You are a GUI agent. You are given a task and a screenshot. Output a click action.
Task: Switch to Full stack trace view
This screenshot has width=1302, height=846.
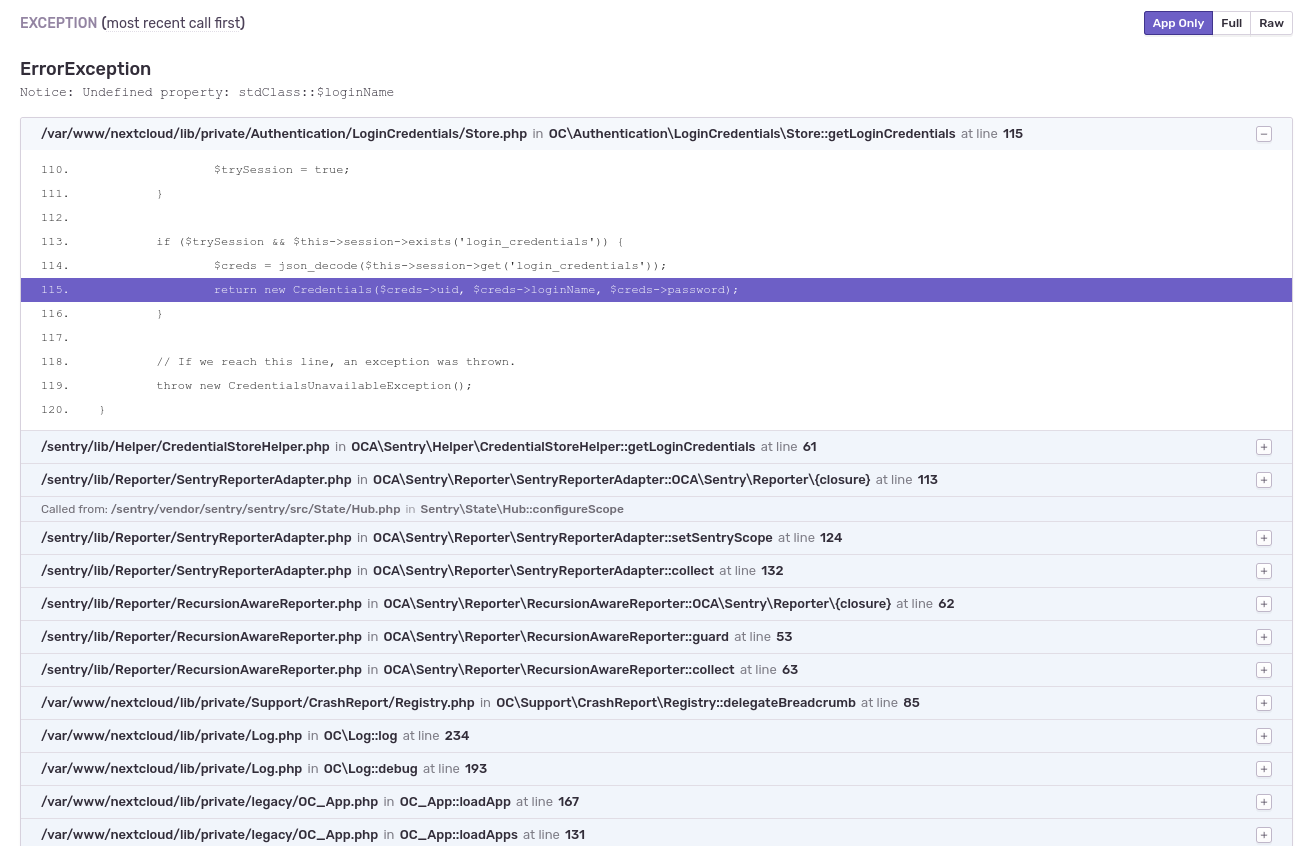(1231, 23)
